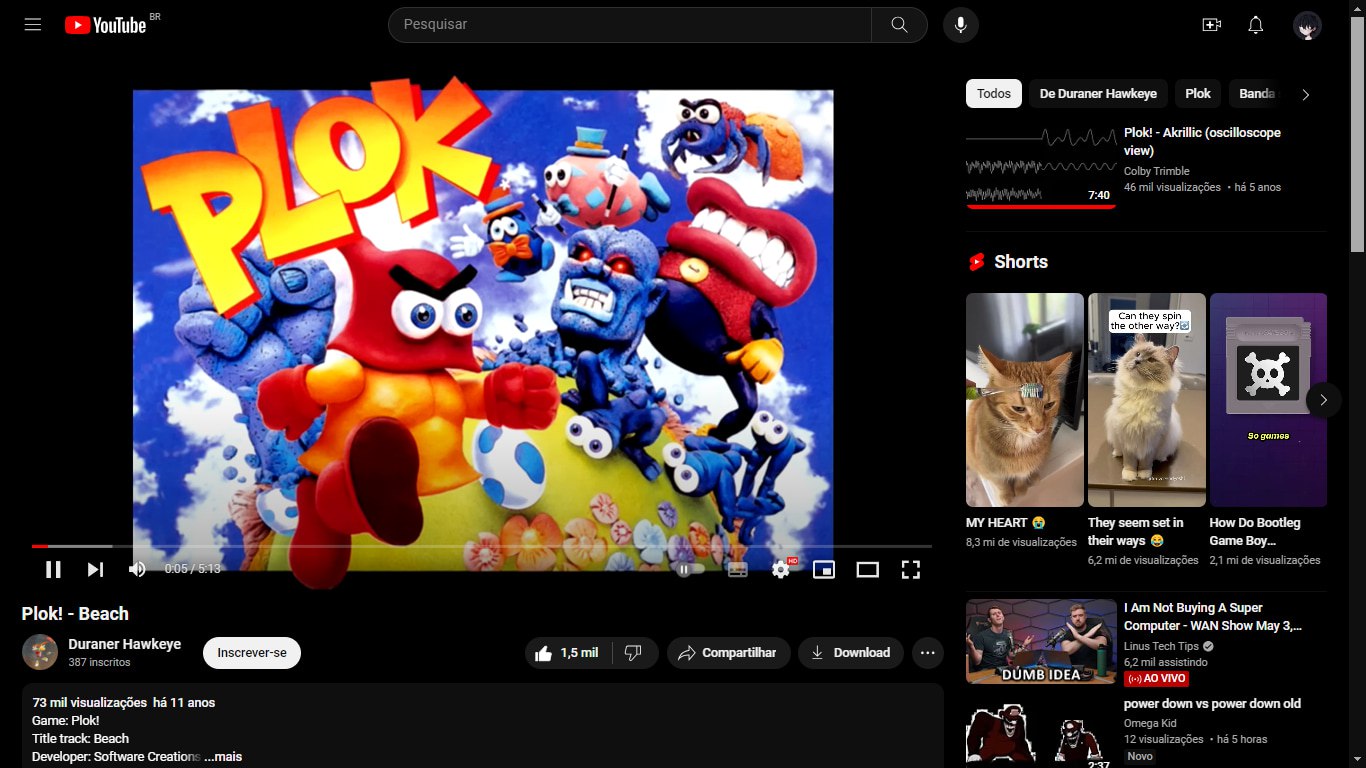Viewport: 1366px width, 768px height.
Task: Open WAN Show video thumbnail
Action: pos(1041,641)
